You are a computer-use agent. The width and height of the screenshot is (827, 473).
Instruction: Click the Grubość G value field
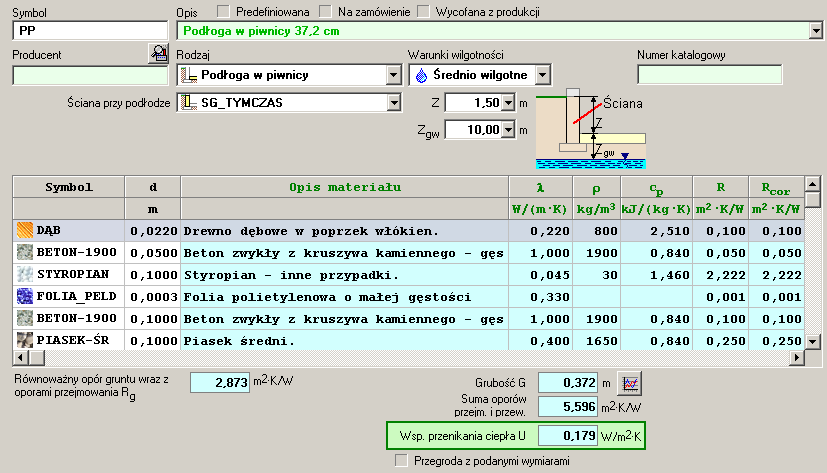[568, 383]
